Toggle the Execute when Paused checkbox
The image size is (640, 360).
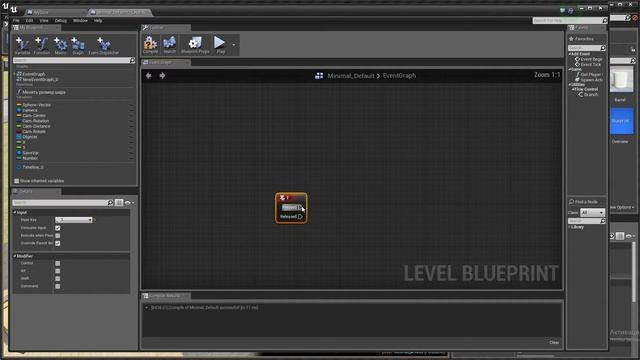pyautogui.click(x=58, y=236)
